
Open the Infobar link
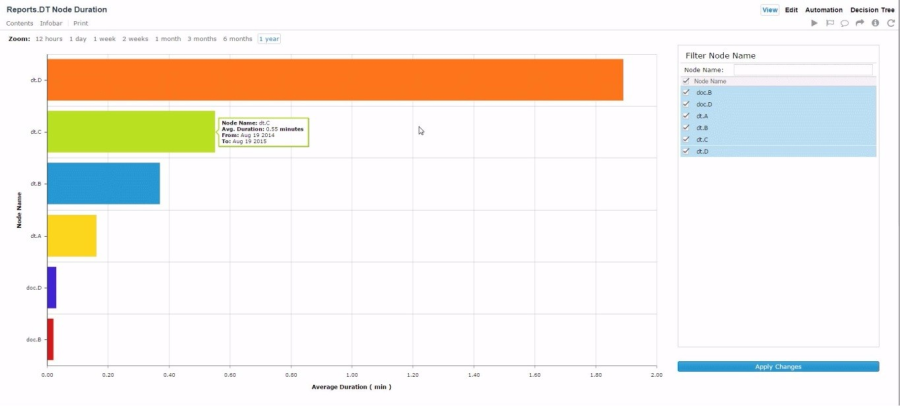[53, 23]
